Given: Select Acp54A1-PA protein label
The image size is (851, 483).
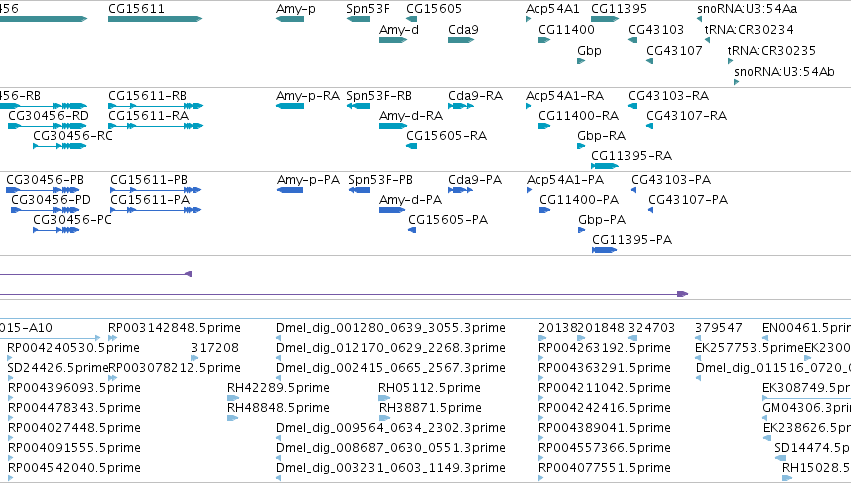Looking at the screenshot, I should coord(566,180).
